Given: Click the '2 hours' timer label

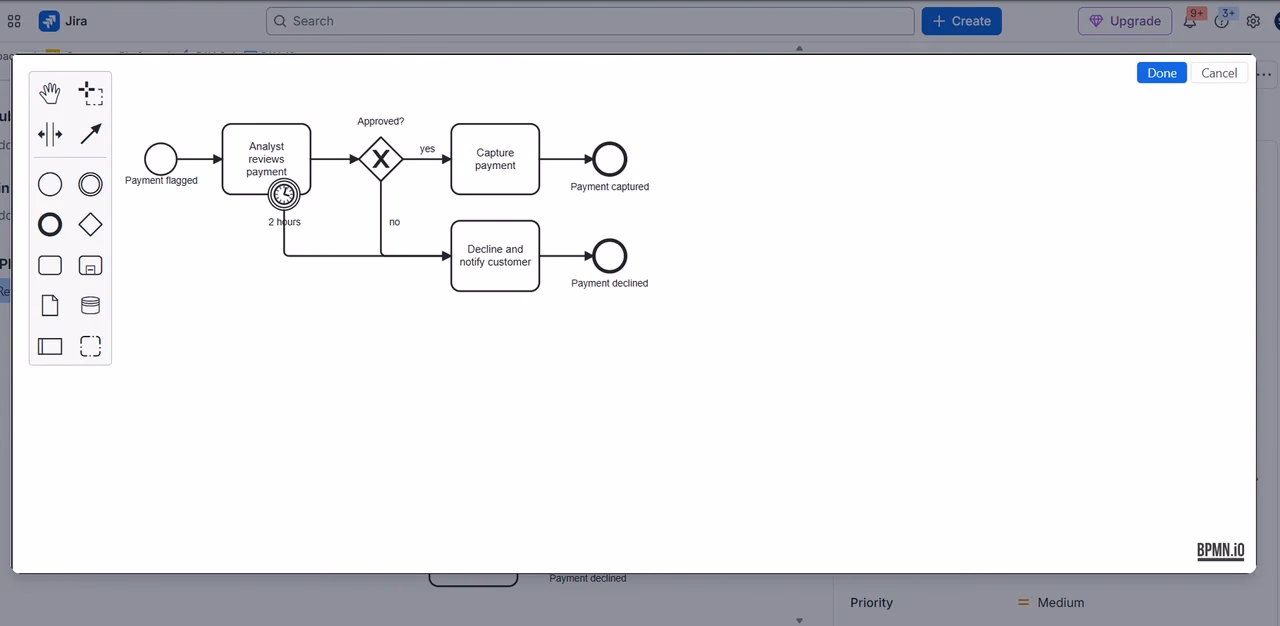Looking at the screenshot, I should (x=284, y=222).
